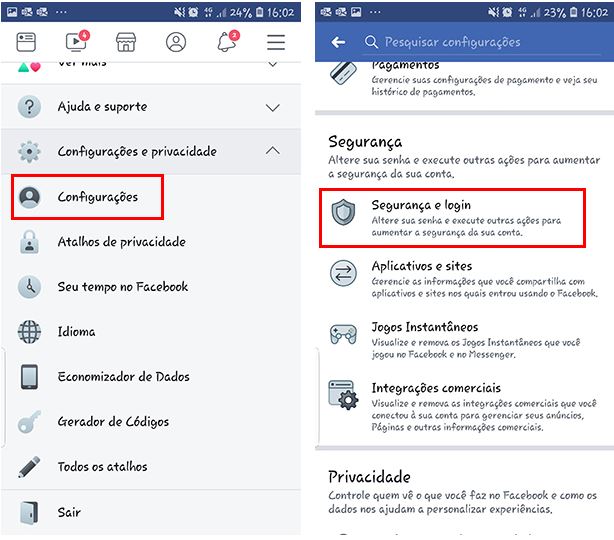Open Todos os atalhos
The image size is (614, 540).
click(151, 466)
